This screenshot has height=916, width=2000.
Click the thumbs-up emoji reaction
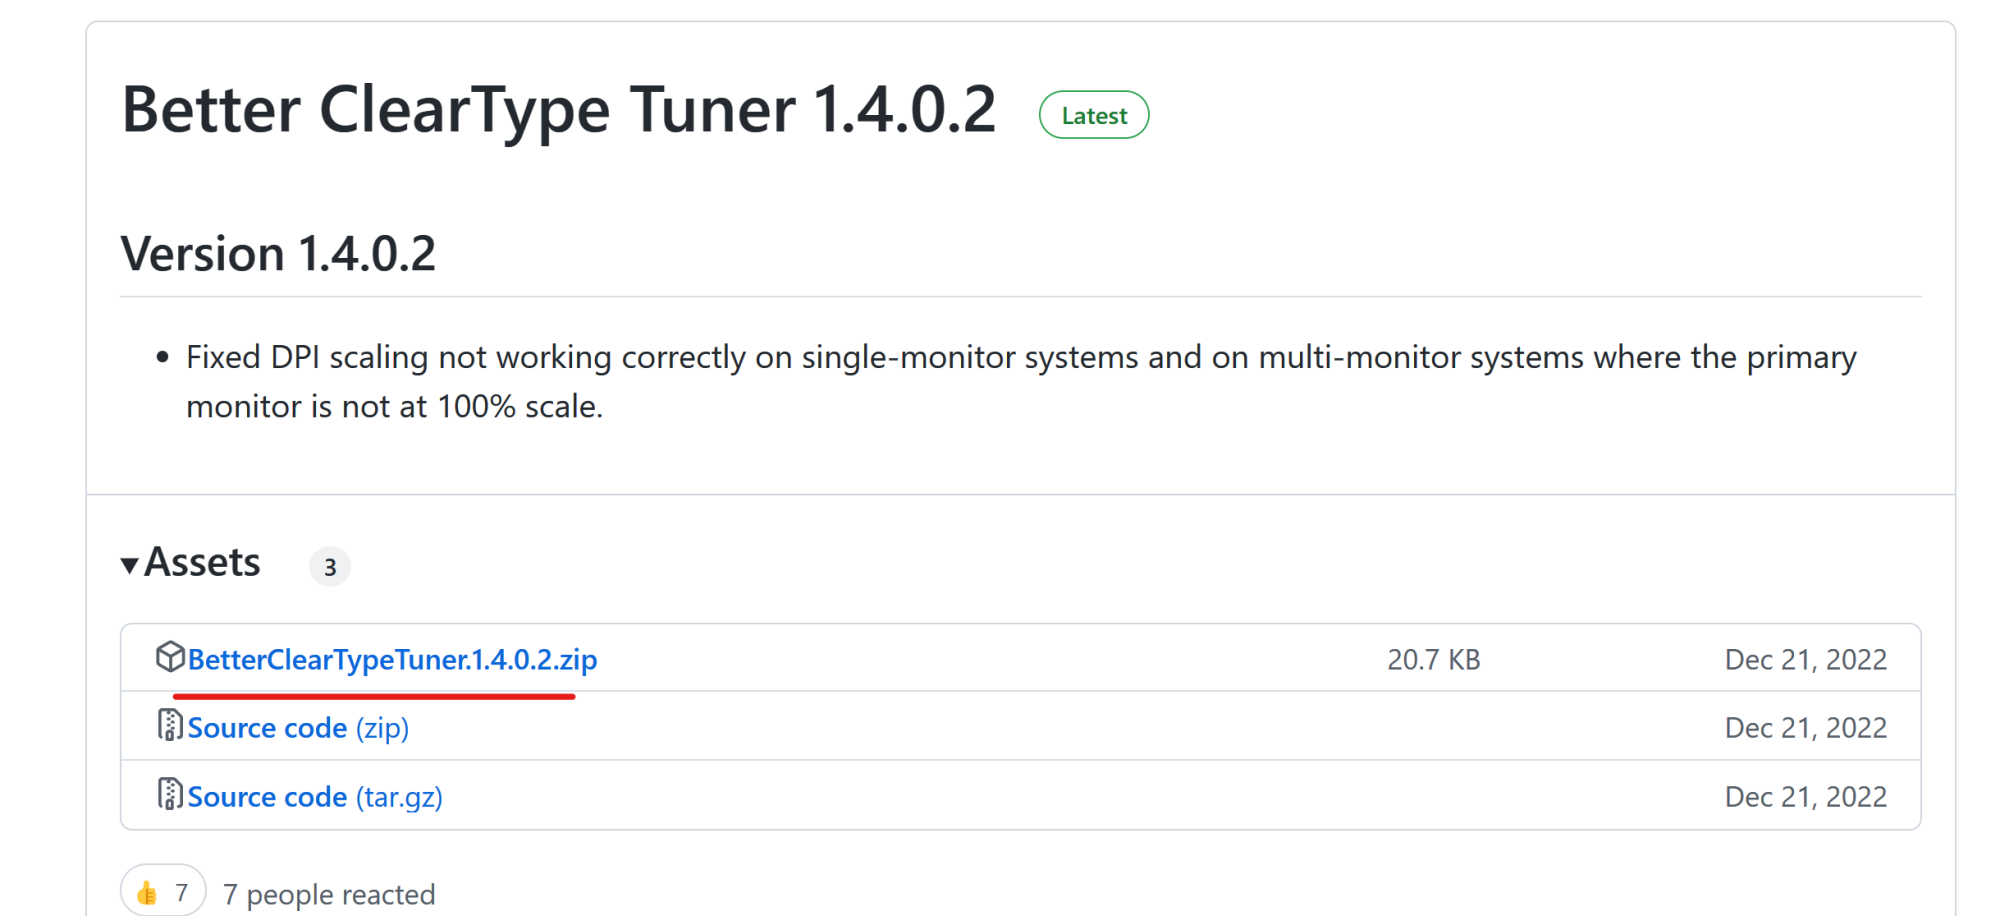point(147,892)
